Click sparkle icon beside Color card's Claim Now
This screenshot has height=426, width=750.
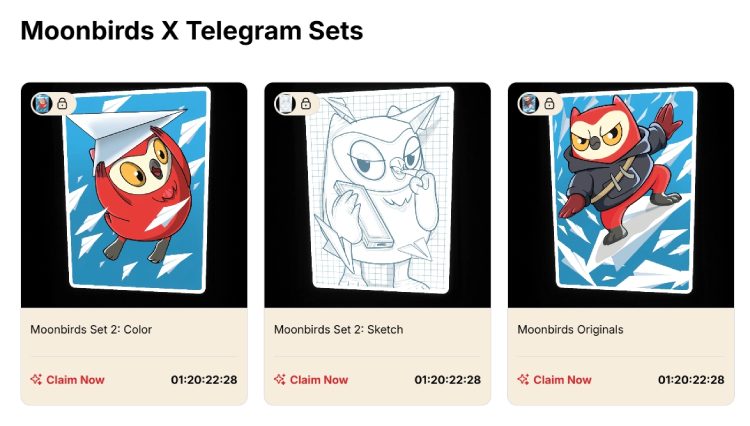[36, 380]
